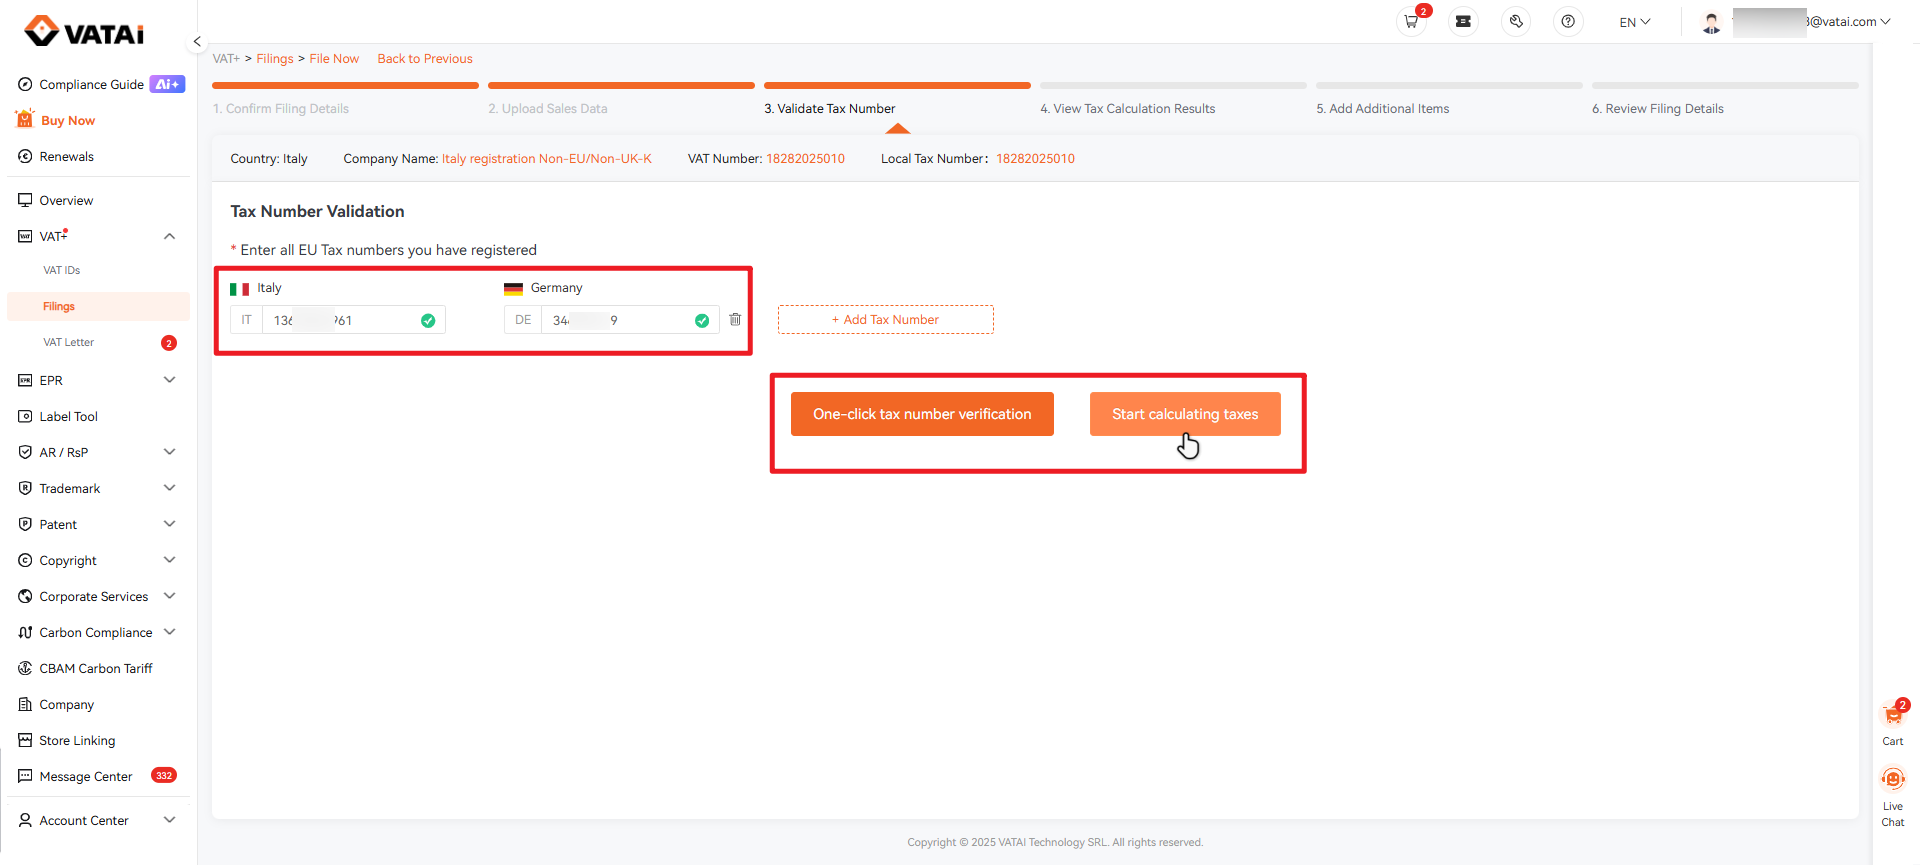Delete the Germany tax number
Image resolution: width=1920 pixels, height=865 pixels.
coord(735,320)
